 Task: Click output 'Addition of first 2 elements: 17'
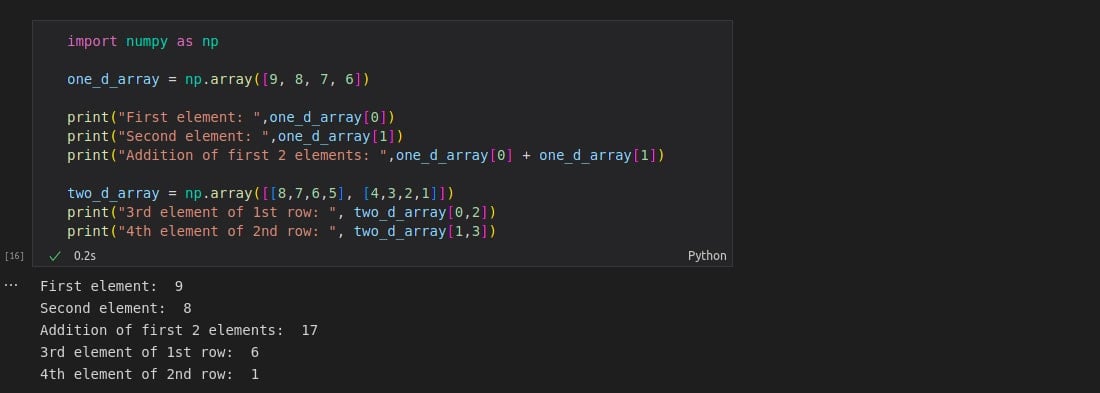[x=179, y=330]
